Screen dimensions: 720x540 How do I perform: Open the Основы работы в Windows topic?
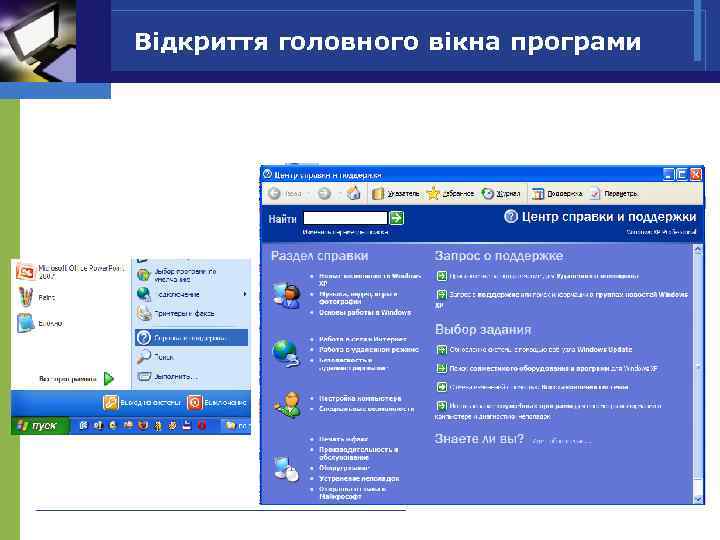[365, 312]
